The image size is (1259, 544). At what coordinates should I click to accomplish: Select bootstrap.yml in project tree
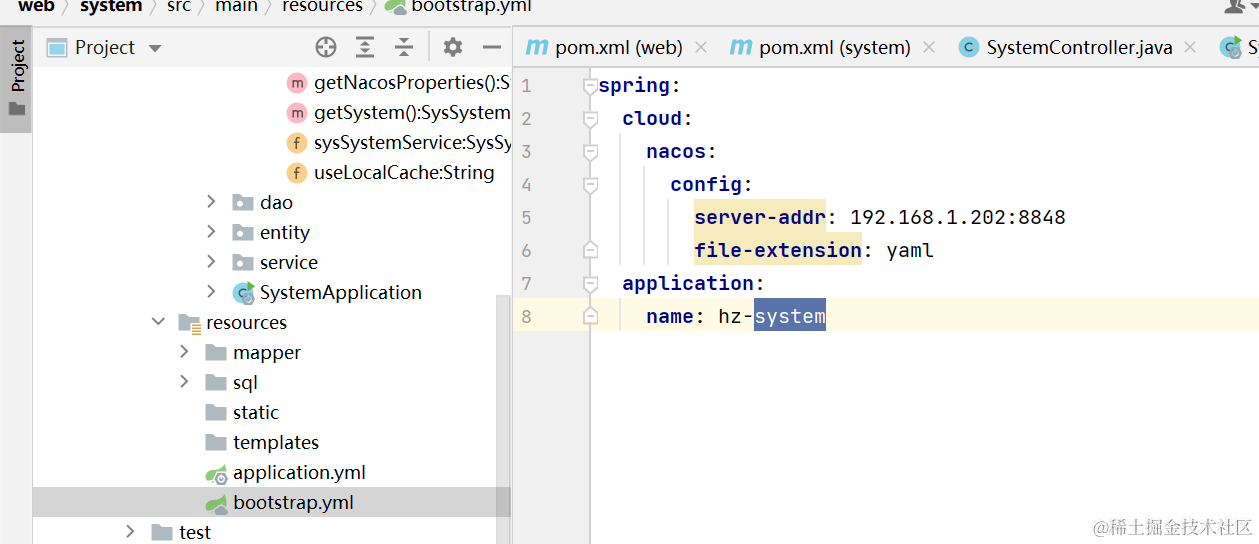(x=280, y=502)
